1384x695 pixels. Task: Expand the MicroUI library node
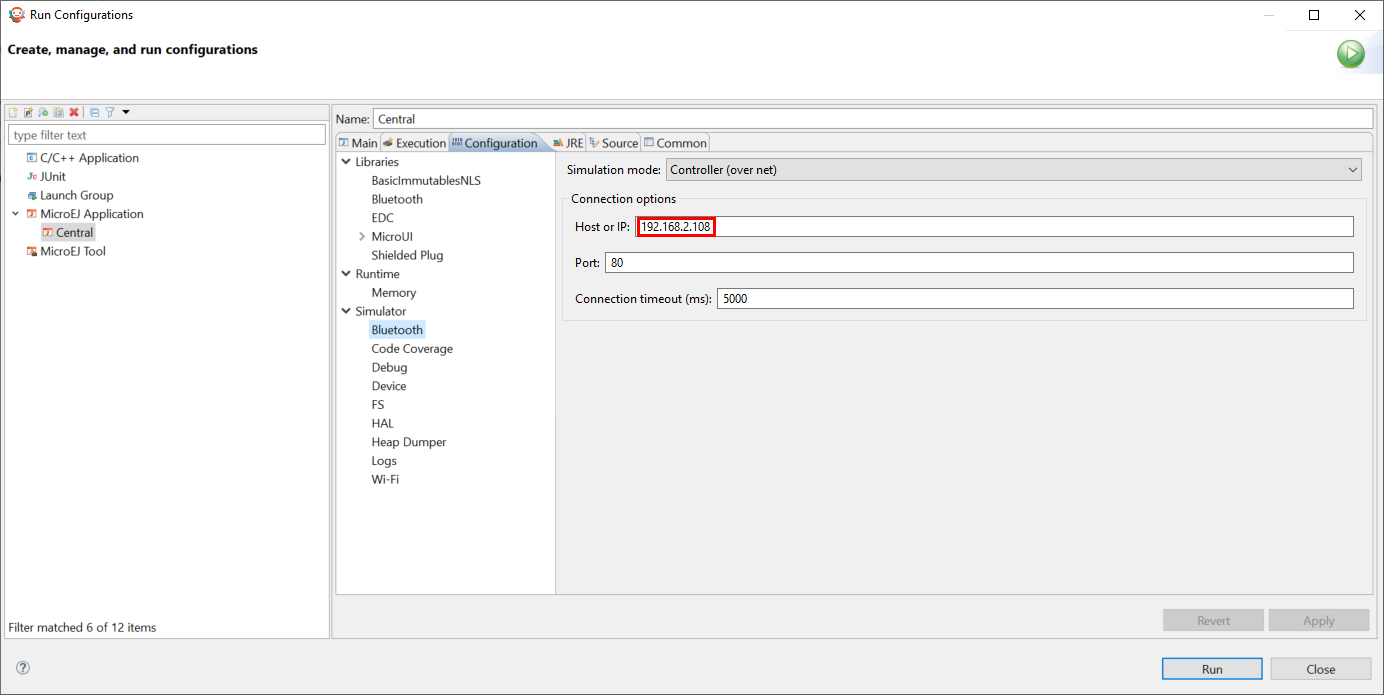(362, 237)
